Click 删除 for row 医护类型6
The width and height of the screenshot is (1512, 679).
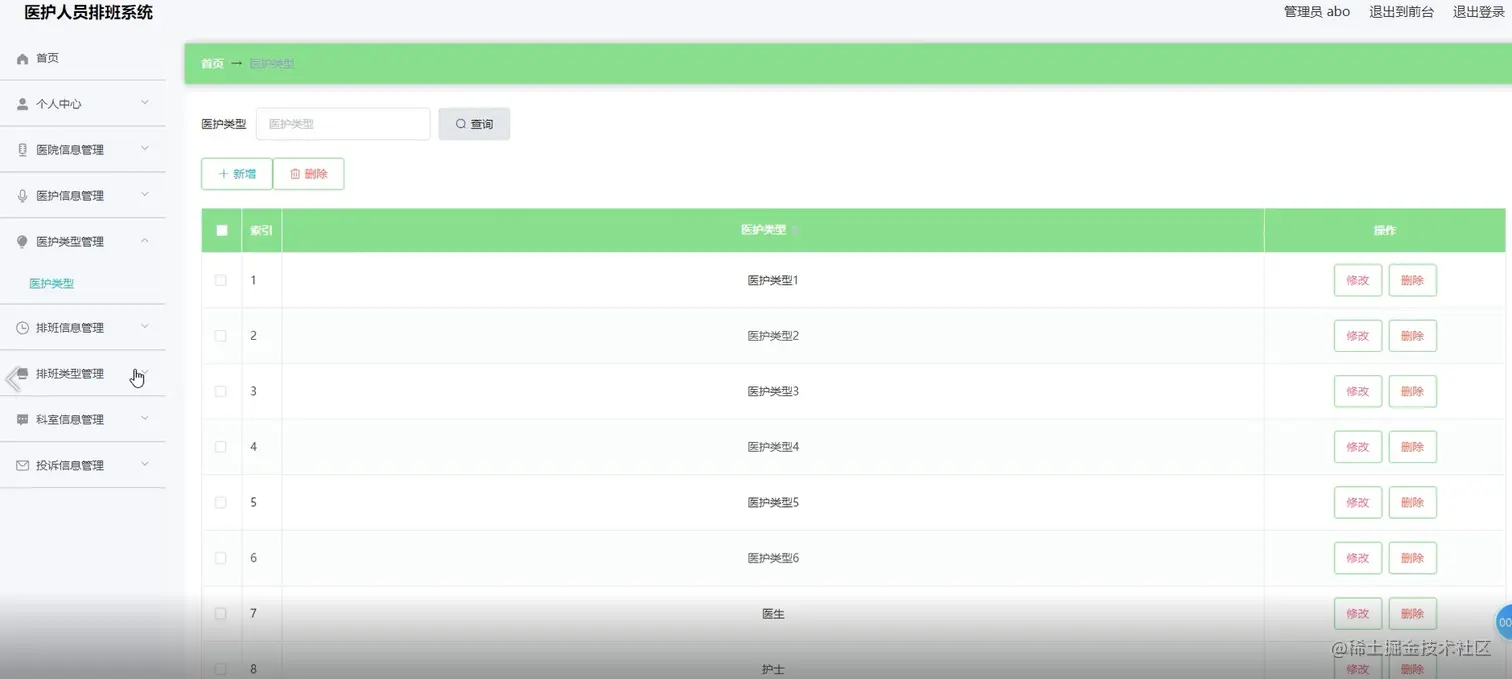pos(1413,558)
